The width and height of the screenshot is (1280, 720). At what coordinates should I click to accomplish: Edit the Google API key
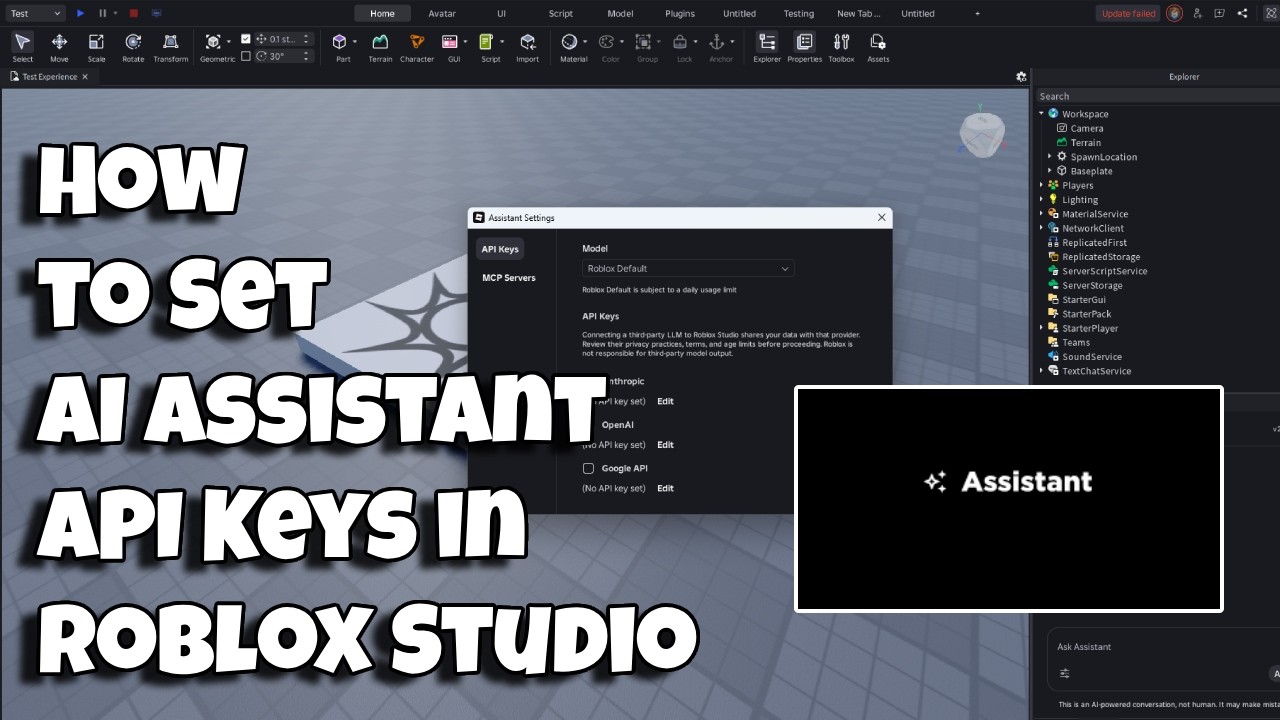[665, 488]
